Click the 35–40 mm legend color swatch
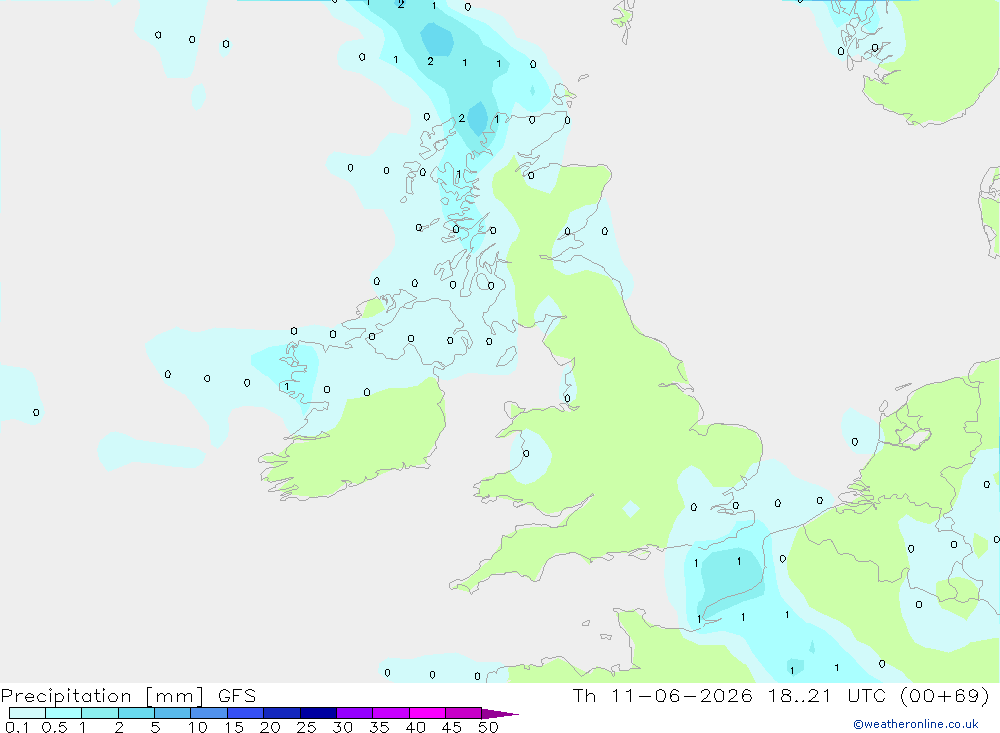The image size is (1000, 733). point(391,713)
